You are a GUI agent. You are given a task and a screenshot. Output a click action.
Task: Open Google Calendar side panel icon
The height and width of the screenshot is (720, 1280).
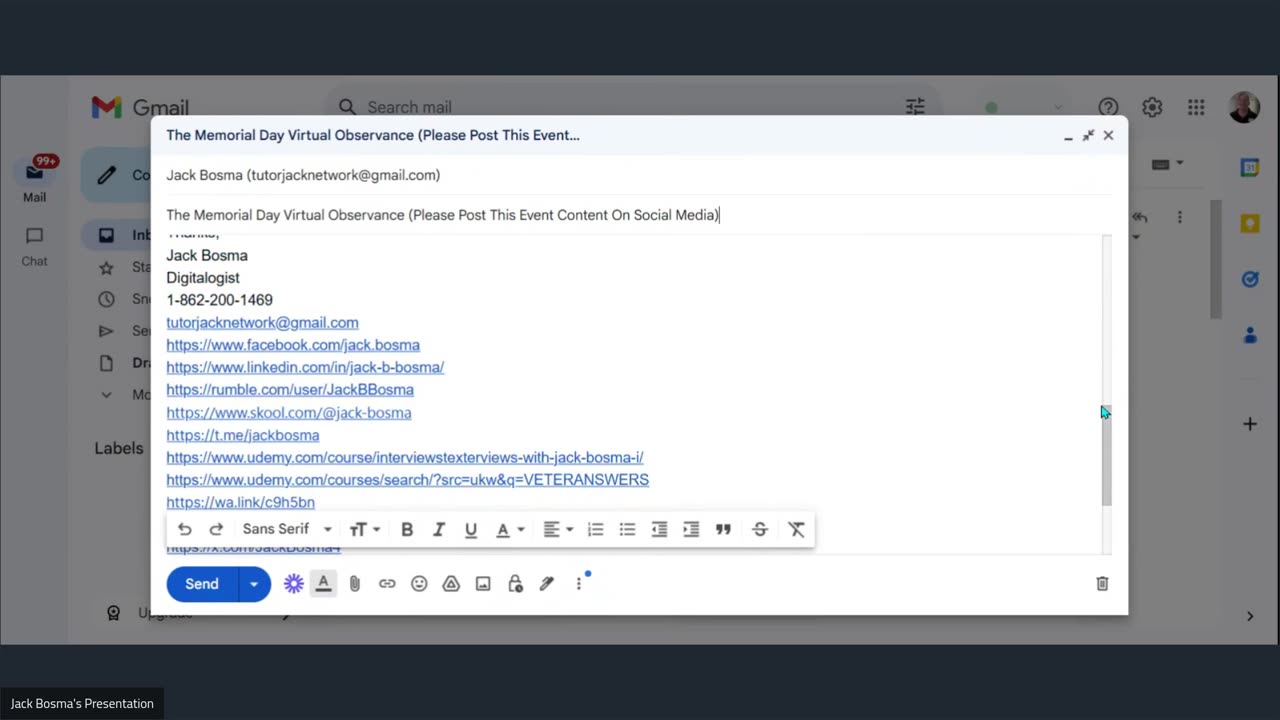(1250, 168)
